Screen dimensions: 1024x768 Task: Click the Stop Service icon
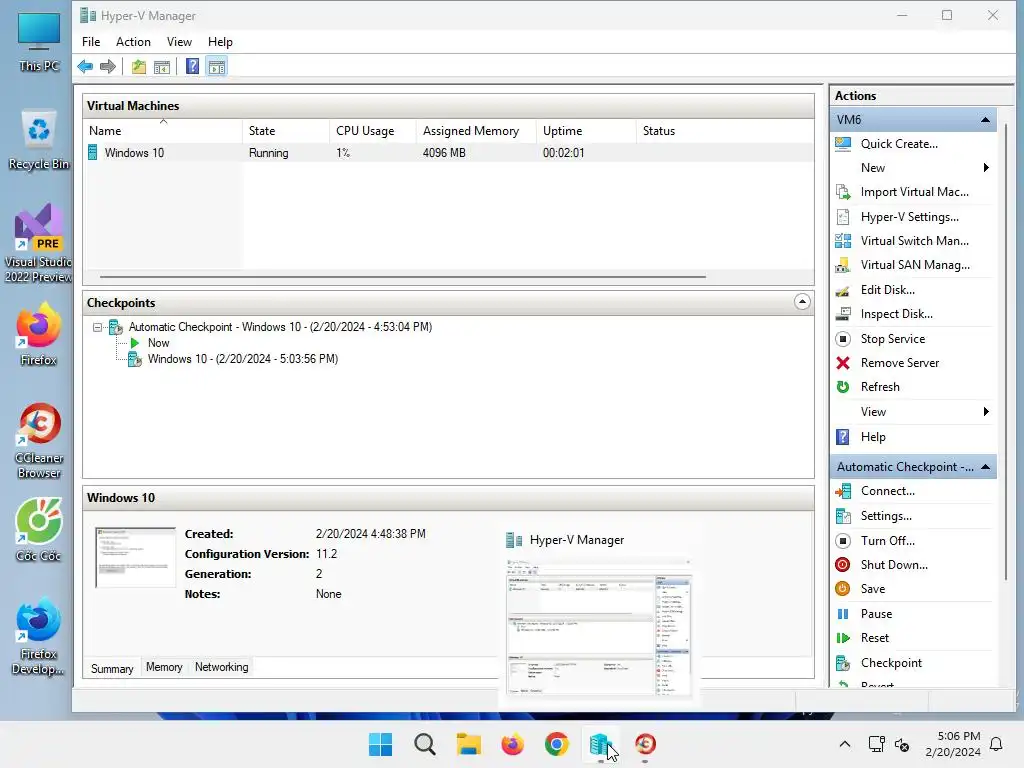coord(843,339)
